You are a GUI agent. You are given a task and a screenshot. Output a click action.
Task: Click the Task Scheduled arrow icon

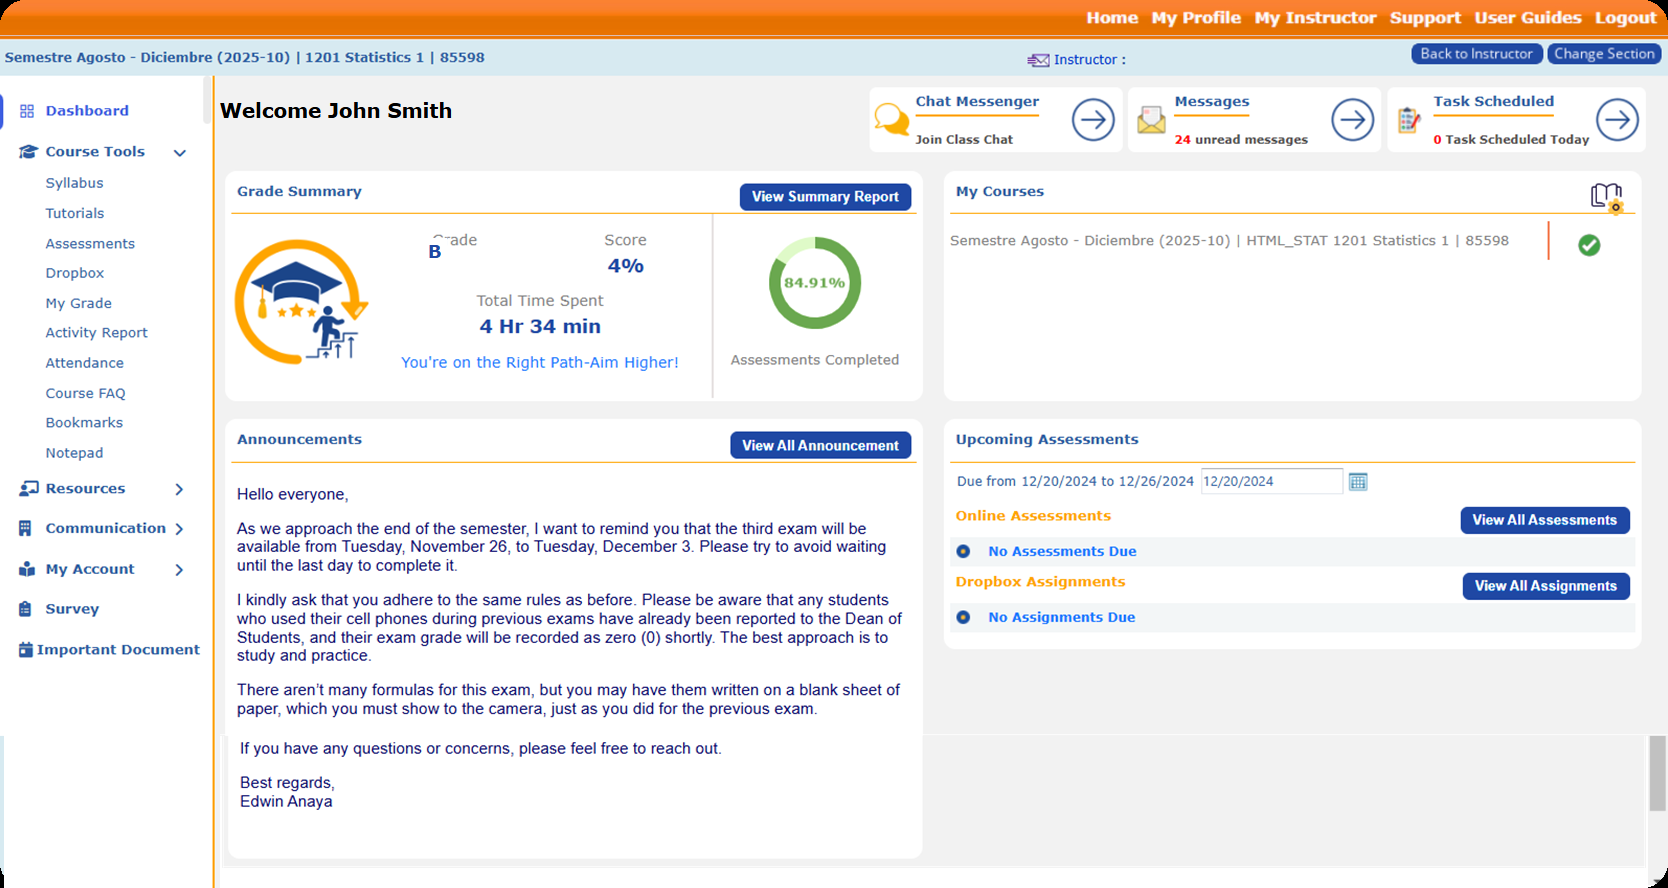[1617, 120]
